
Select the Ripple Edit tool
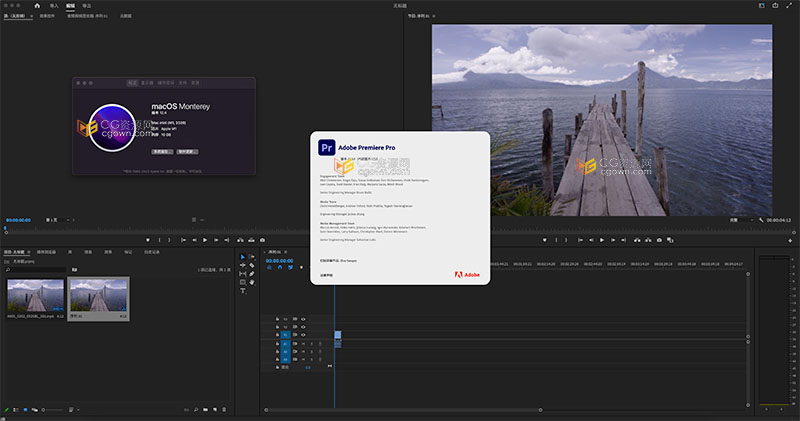242,265
